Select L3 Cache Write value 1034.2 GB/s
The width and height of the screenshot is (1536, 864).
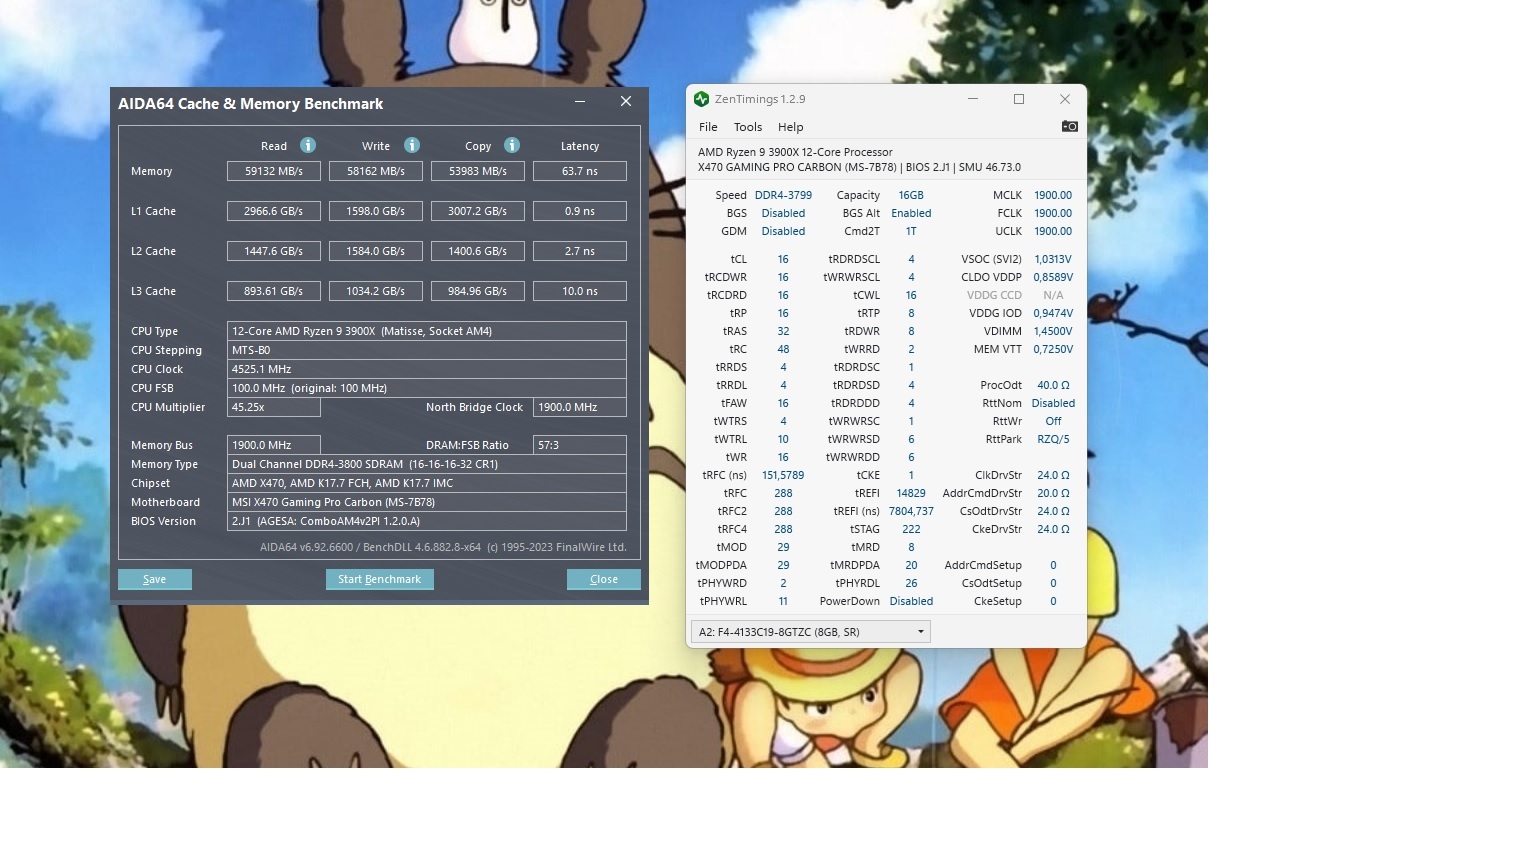tap(376, 291)
